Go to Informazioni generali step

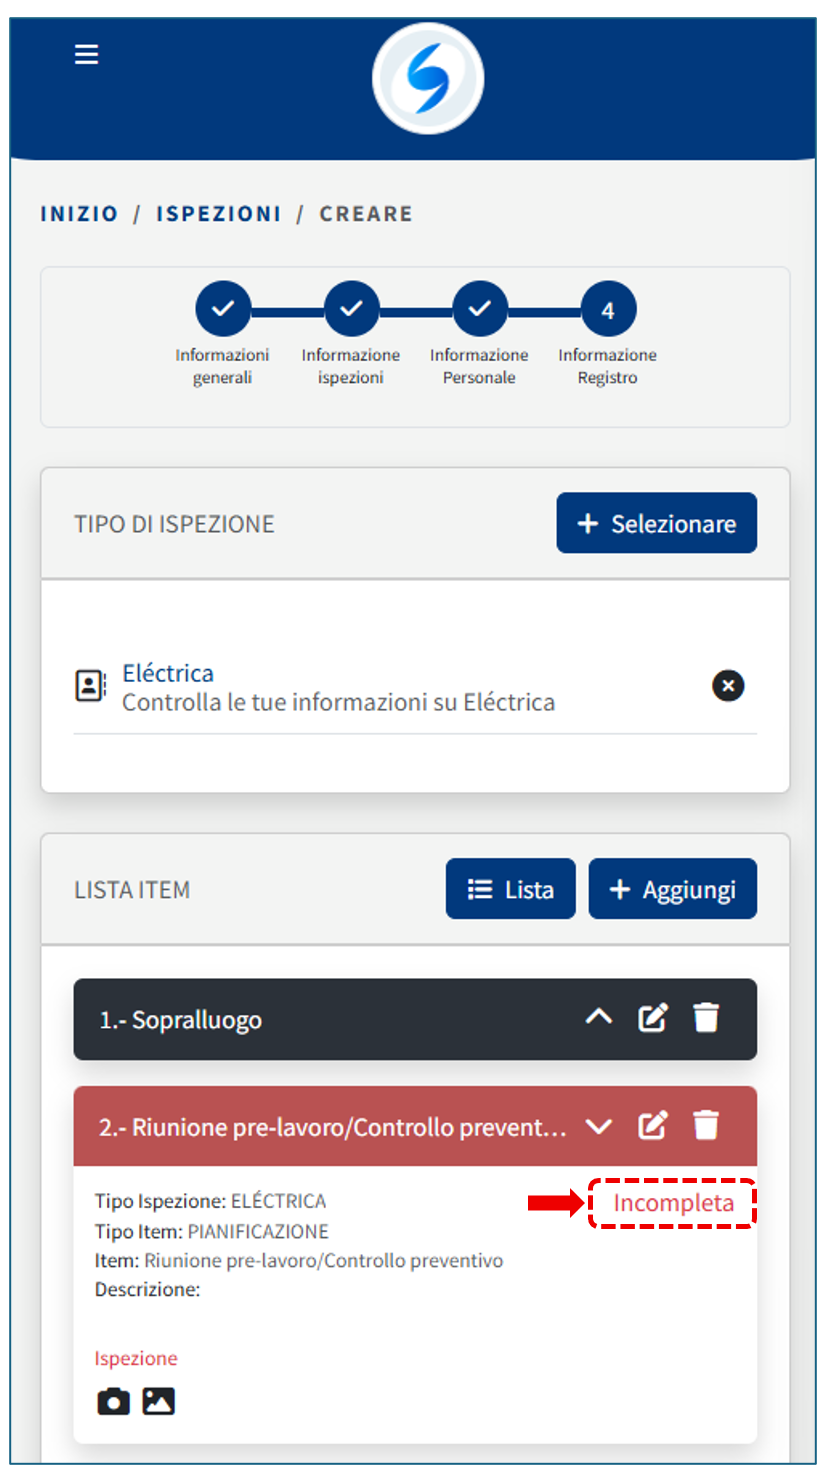(x=223, y=309)
